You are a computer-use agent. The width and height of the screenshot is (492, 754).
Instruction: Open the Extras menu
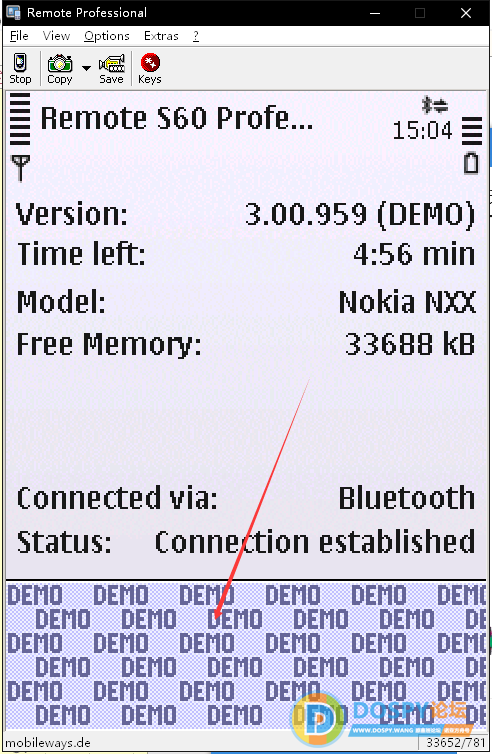click(161, 36)
